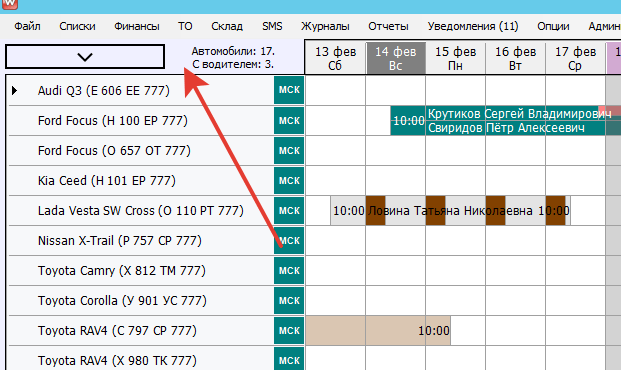Click Kia Ceed cell under 16 фев
The image size is (621, 370).
point(515,181)
